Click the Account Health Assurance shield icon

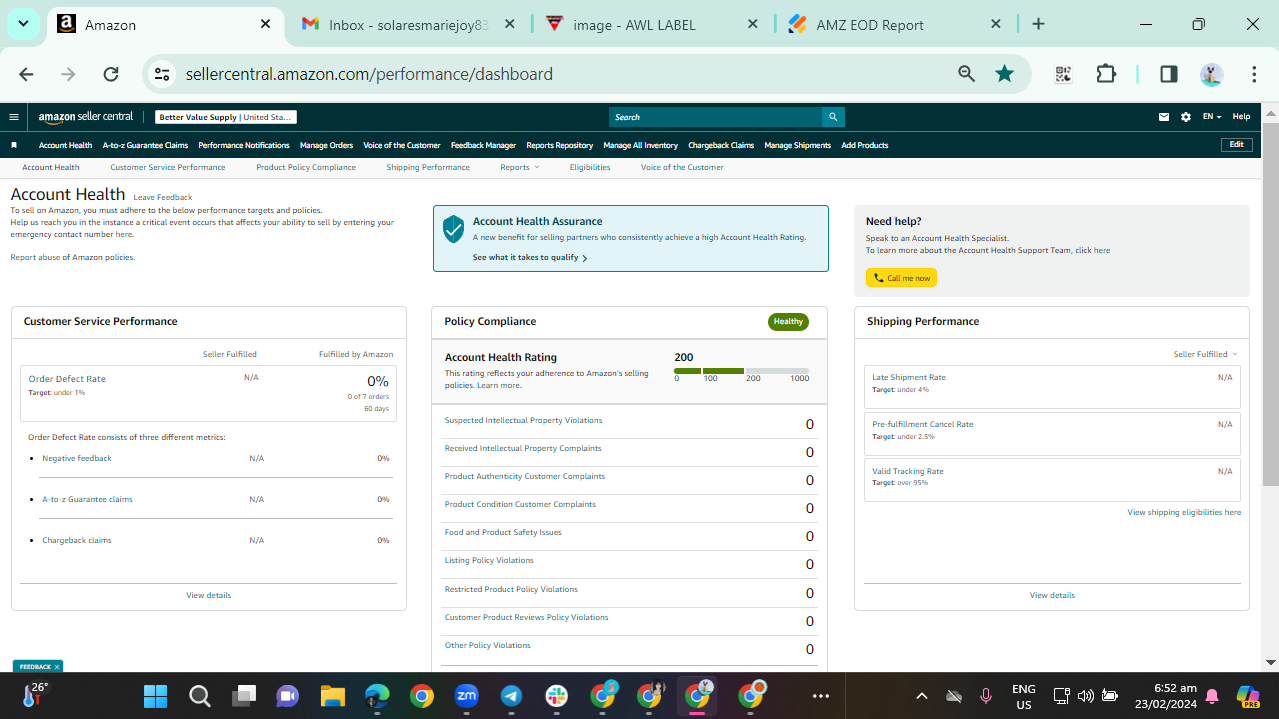(x=454, y=229)
